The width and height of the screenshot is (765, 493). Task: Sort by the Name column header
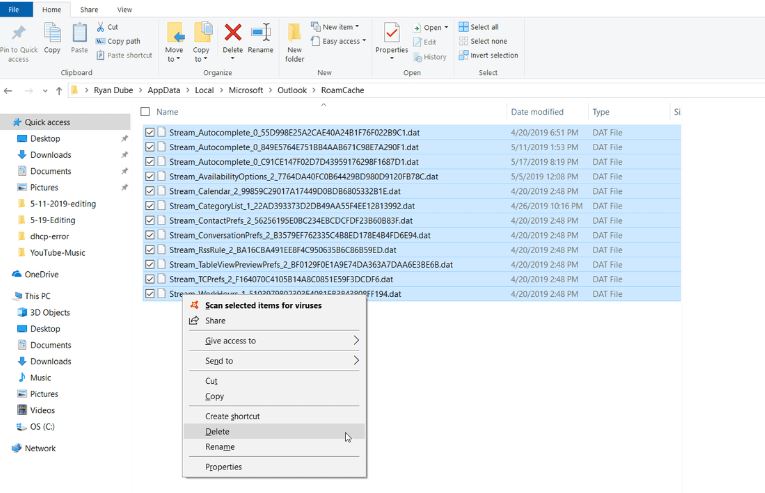pos(167,112)
